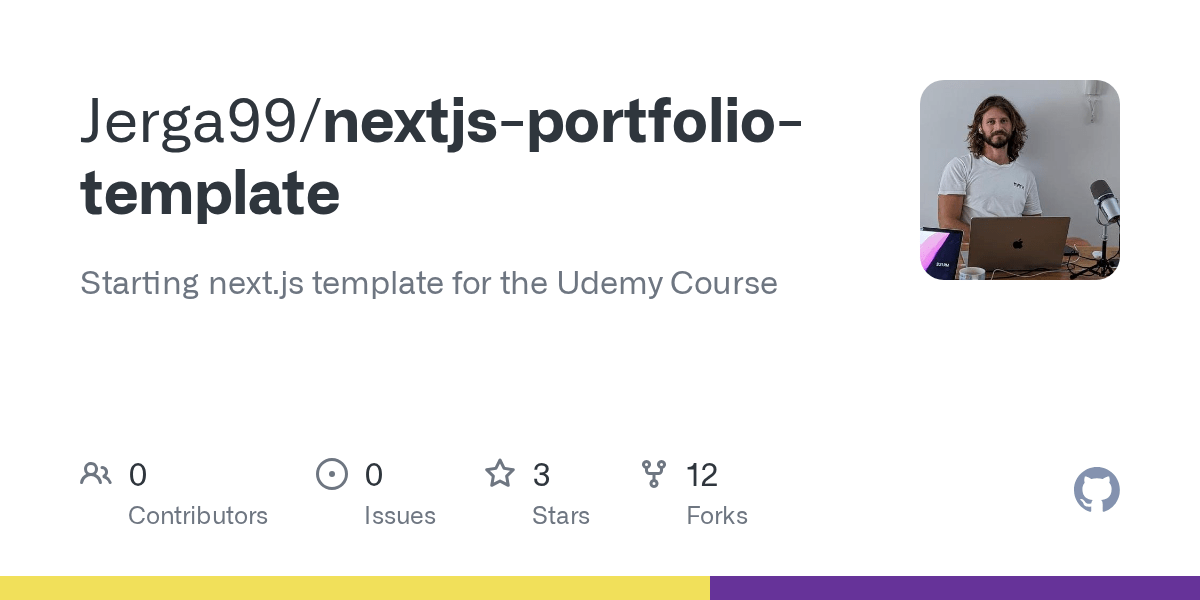Select the contributors count 0
The height and width of the screenshot is (600, 1200).
[x=138, y=475]
